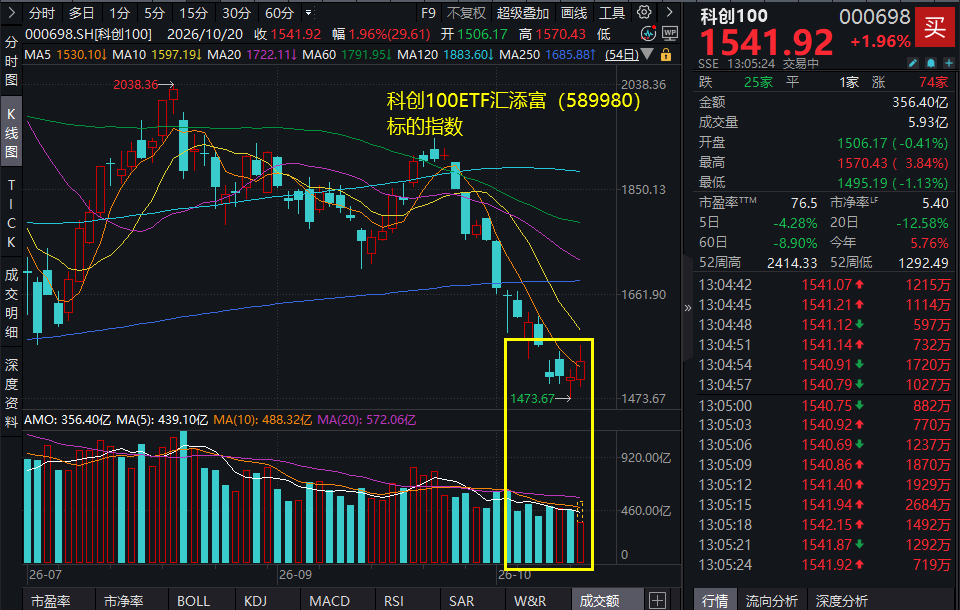Select the 15分 chart period
The height and width of the screenshot is (610, 960).
point(193,13)
